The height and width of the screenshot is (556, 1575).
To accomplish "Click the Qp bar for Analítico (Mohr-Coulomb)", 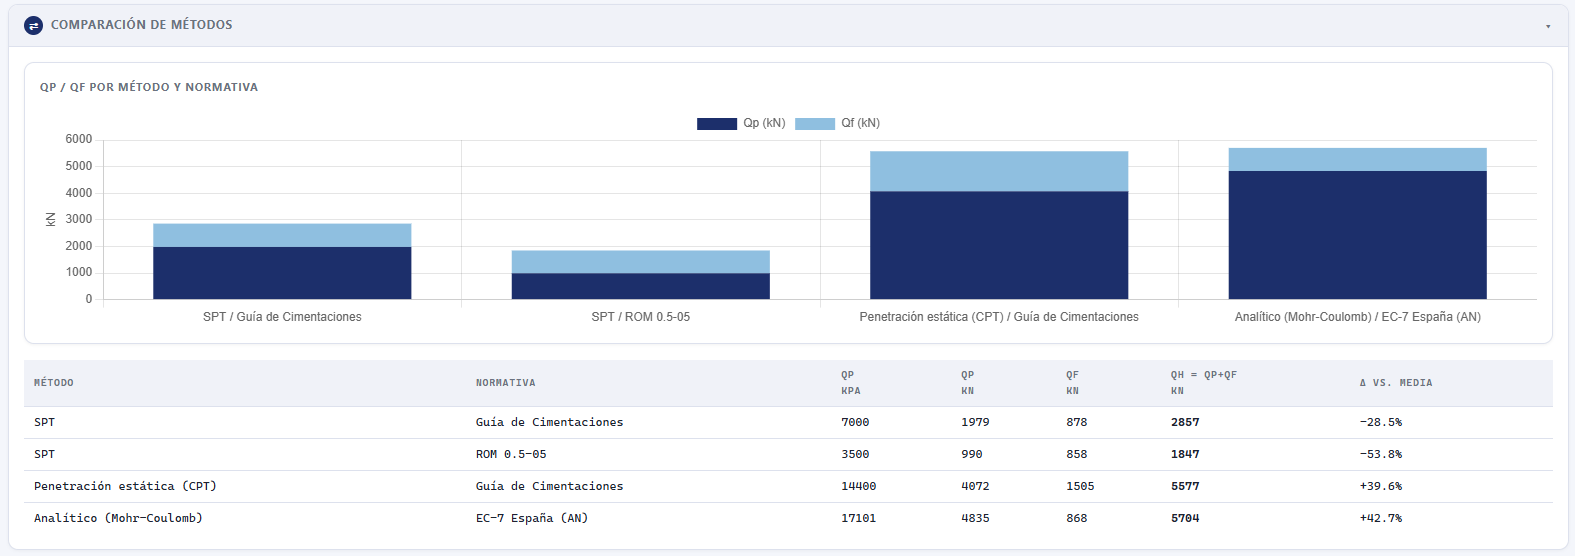I will 1357,235.
